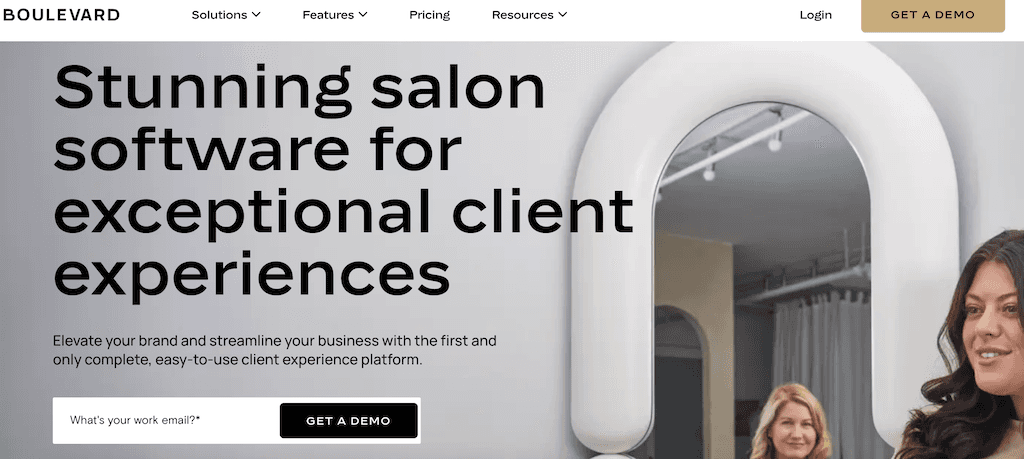Screen dimensions: 1024x459
Task: Click the Boulevard logo
Action: click(61, 14)
